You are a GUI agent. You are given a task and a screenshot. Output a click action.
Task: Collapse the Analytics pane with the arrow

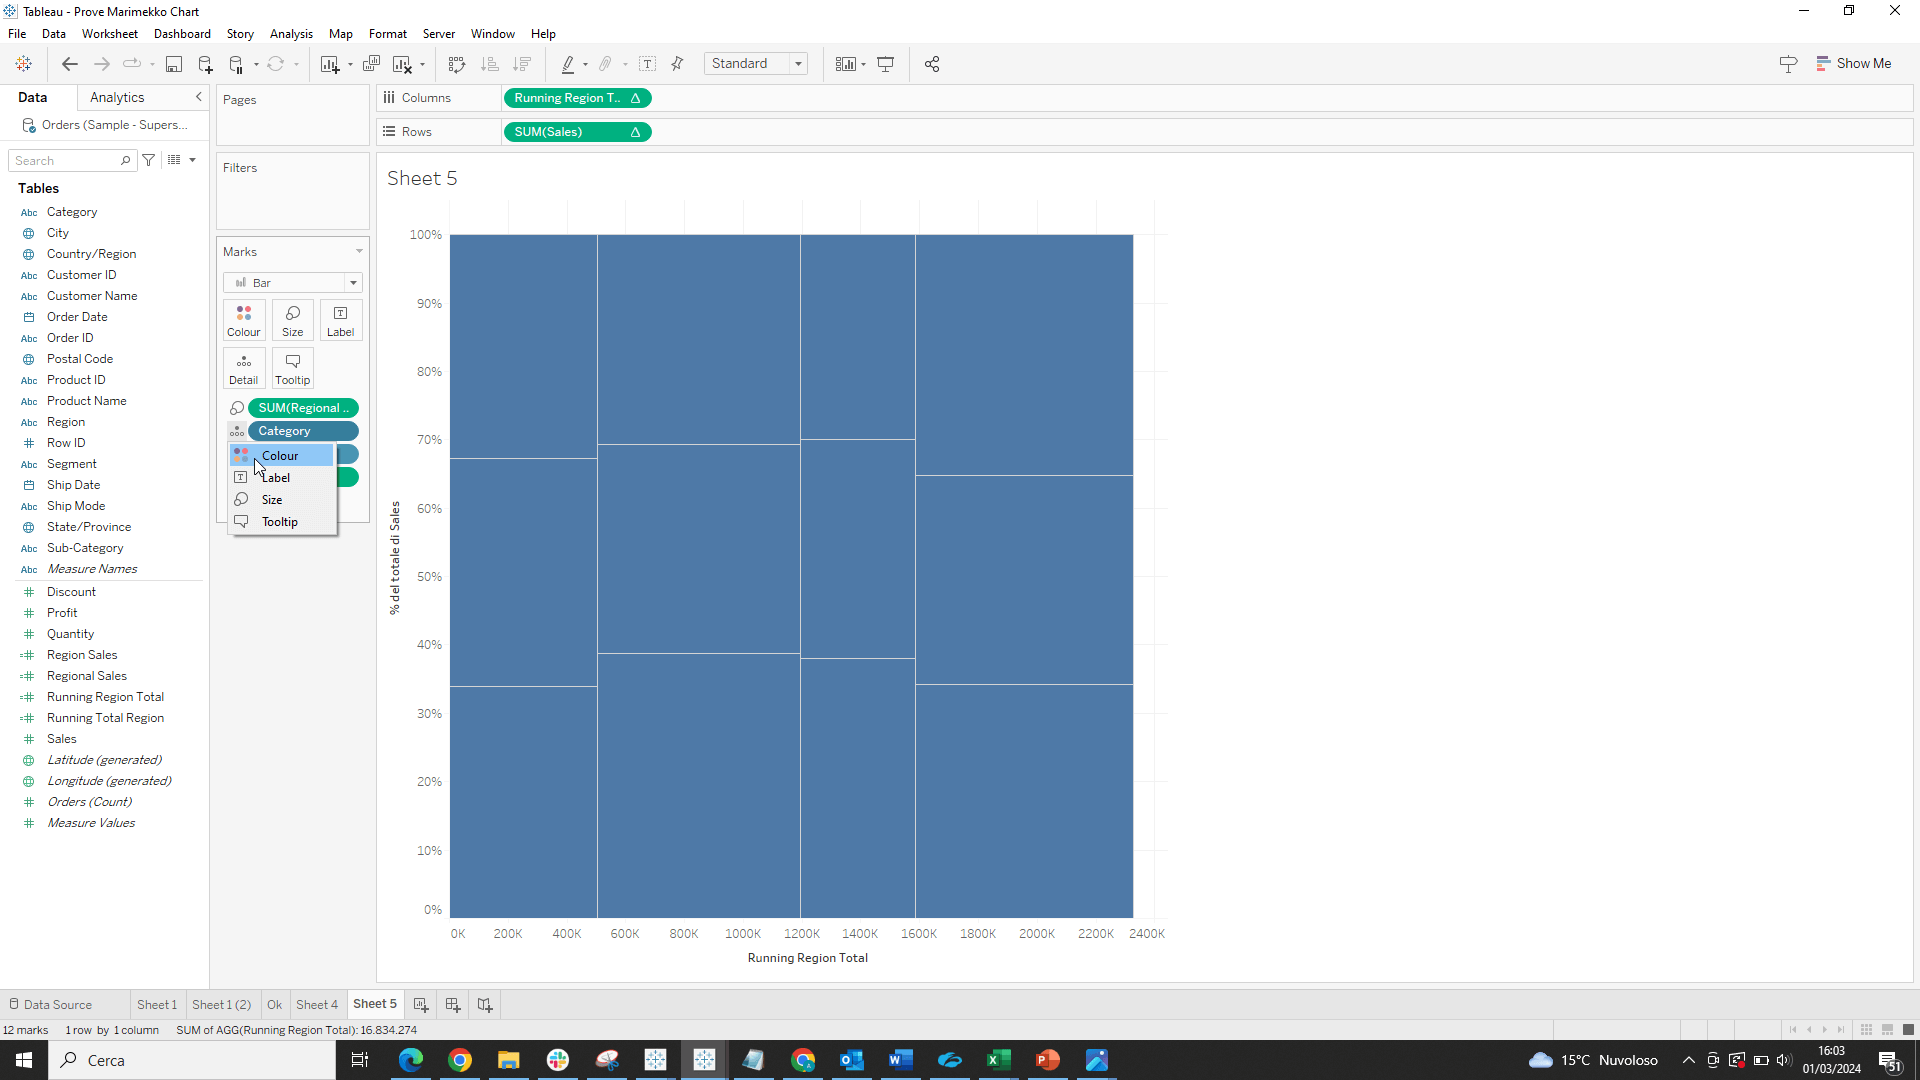pos(198,97)
